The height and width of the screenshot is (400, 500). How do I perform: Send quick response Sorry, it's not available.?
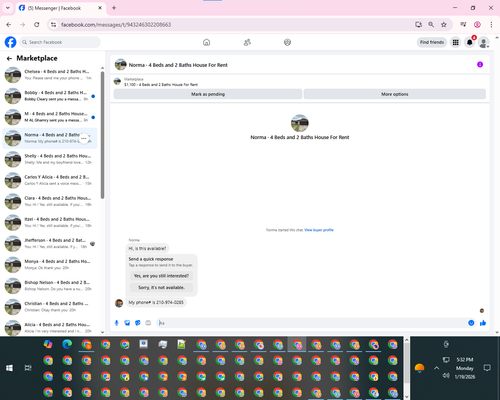click(x=161, y=288)
